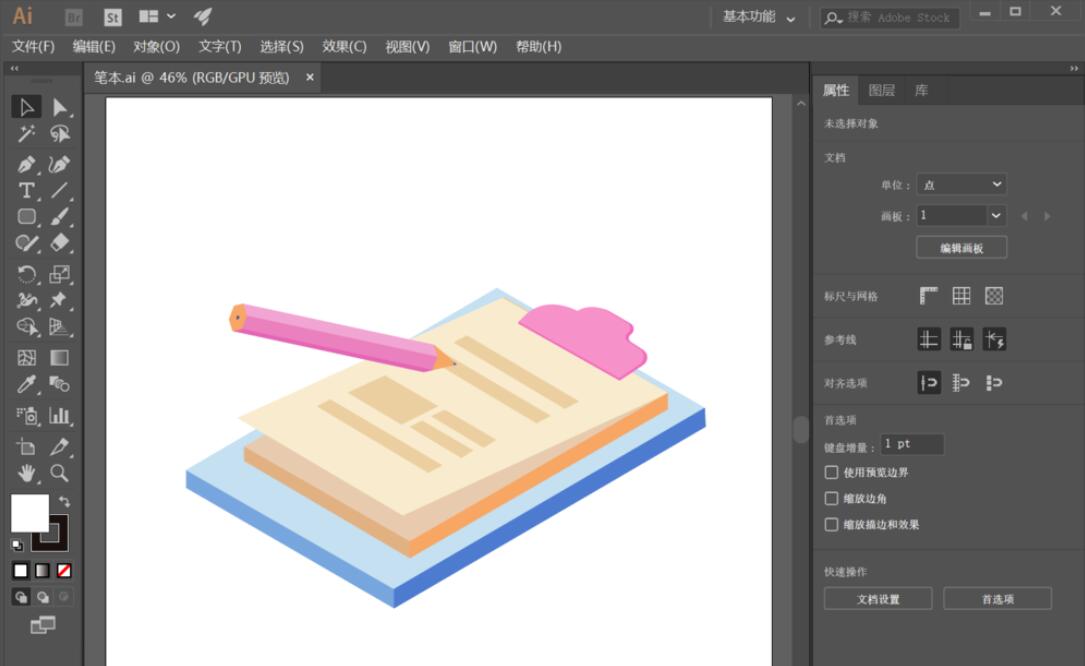Swap fill and stroke colors

click(64, 501)
